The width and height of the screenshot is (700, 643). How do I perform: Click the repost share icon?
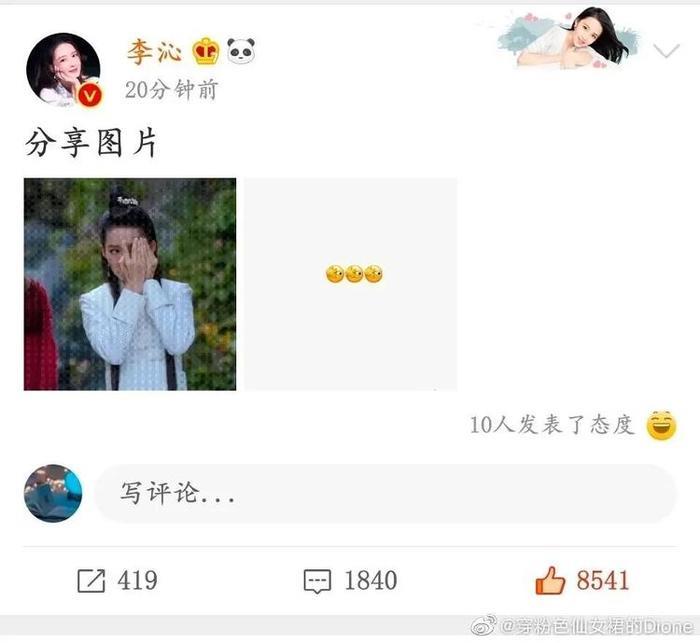(91, 580)
